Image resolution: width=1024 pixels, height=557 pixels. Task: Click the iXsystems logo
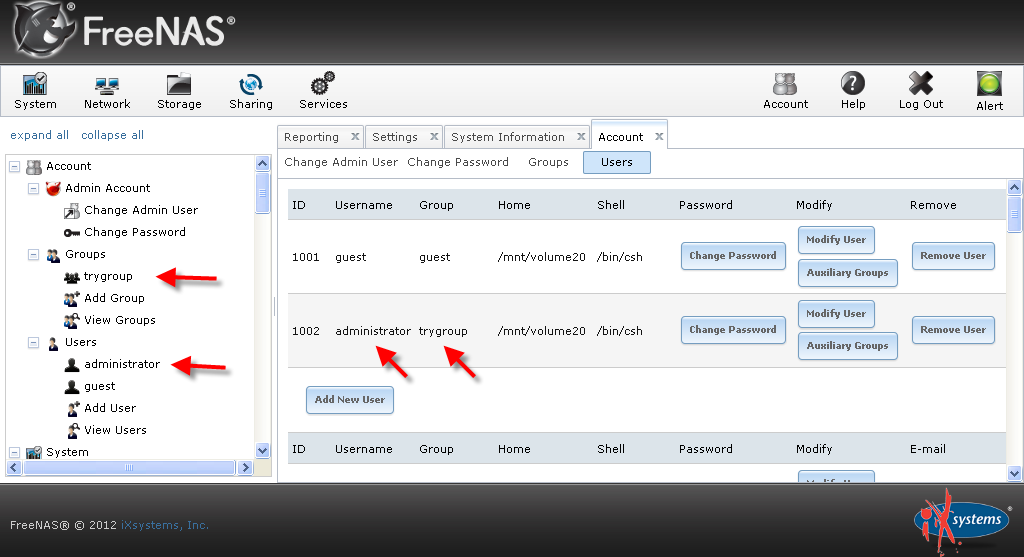(961, 521)
